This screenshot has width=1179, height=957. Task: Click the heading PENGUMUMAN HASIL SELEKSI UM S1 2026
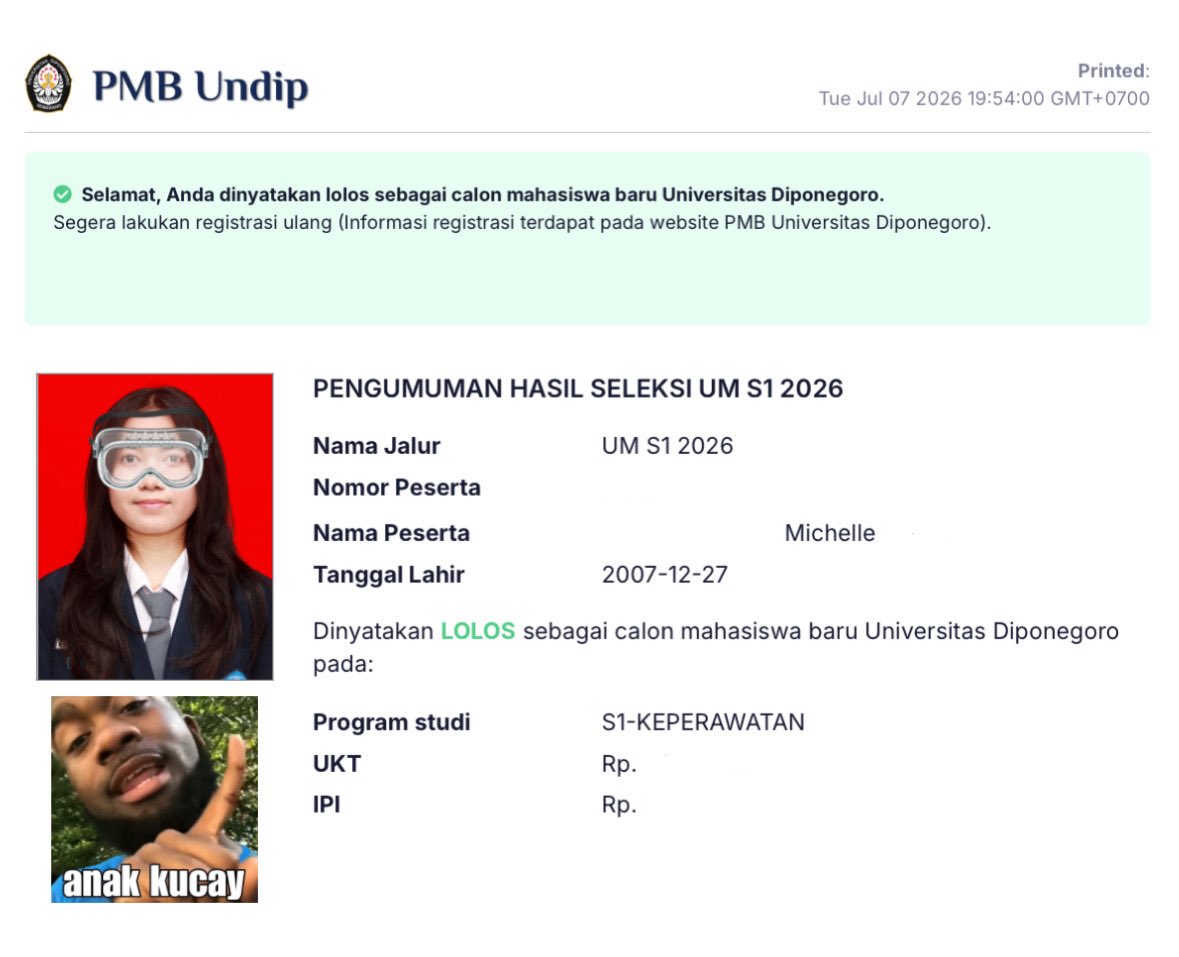click(x=577, y=389)
